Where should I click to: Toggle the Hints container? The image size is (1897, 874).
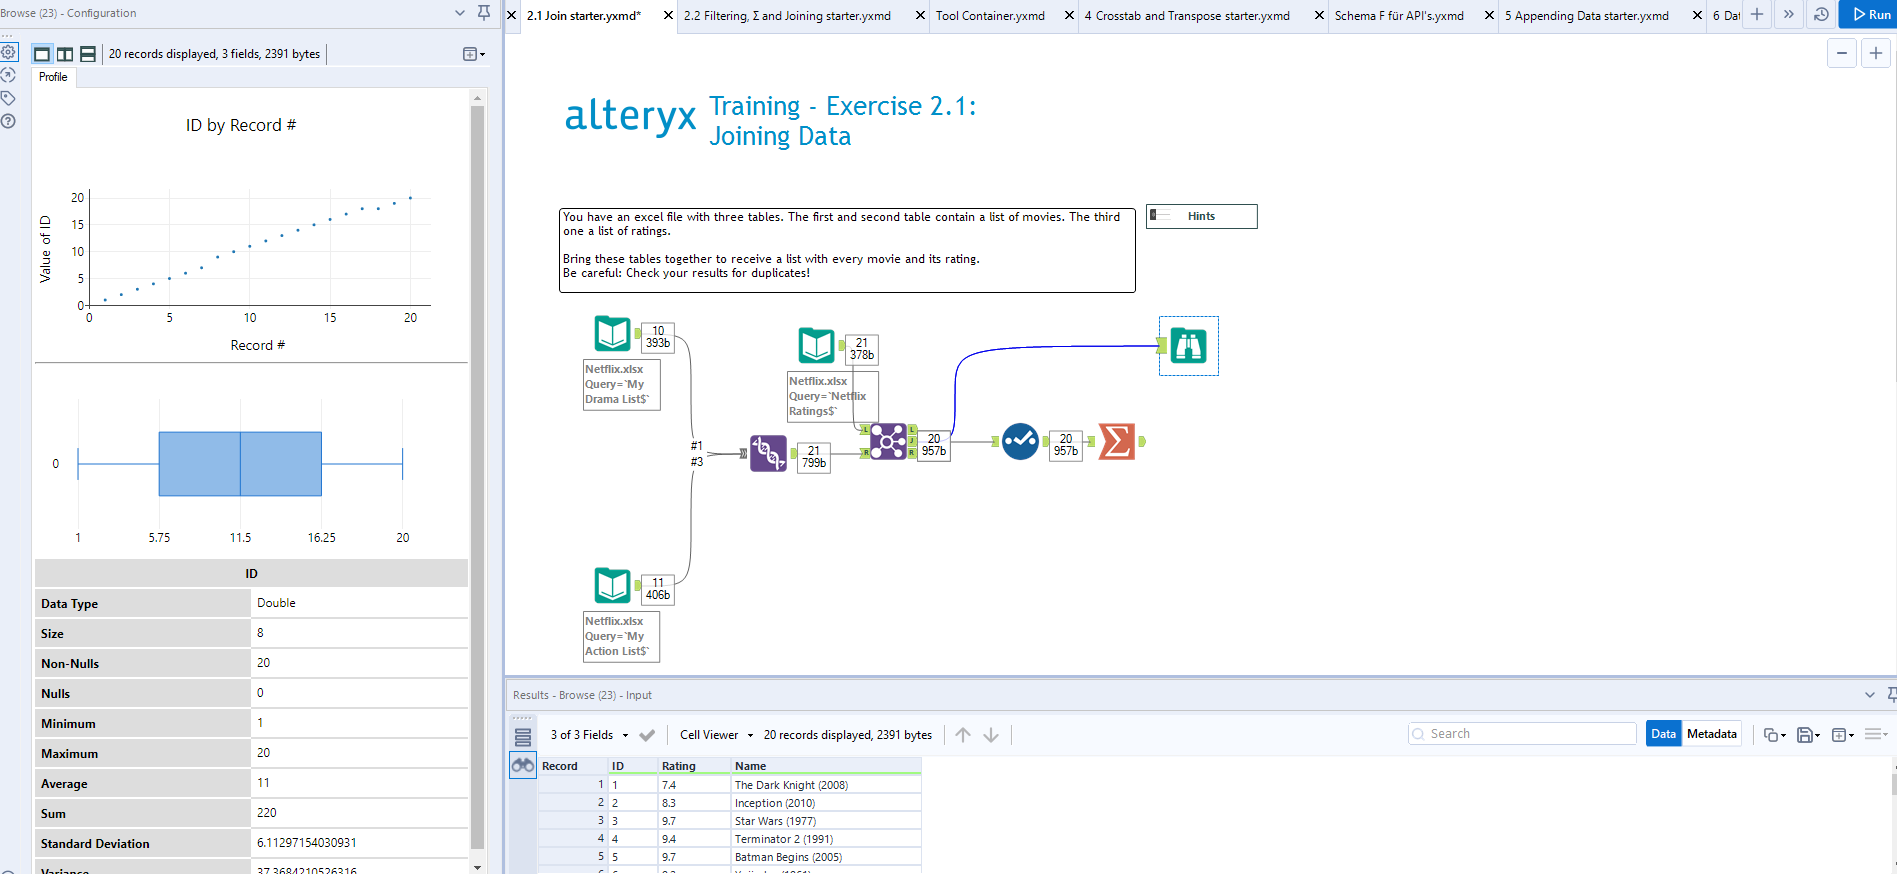pos(1201,216)
